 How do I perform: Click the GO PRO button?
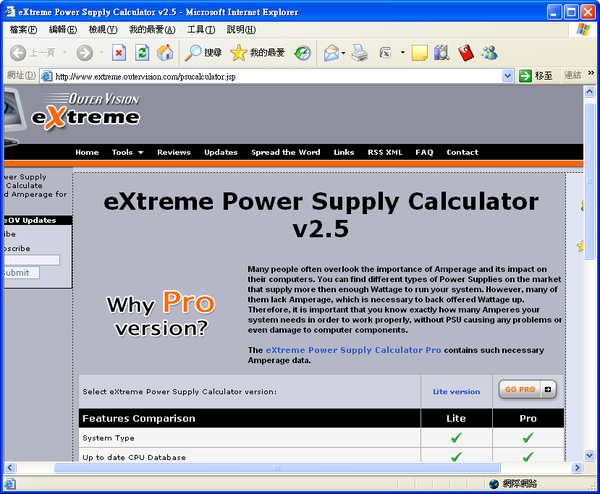point(527,390)
